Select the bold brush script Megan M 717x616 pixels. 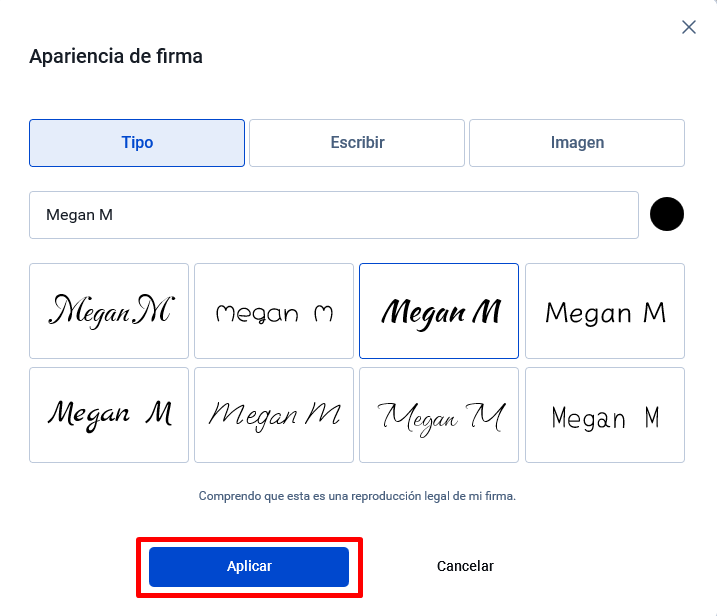pyautogui.click(x=439, y=311)
